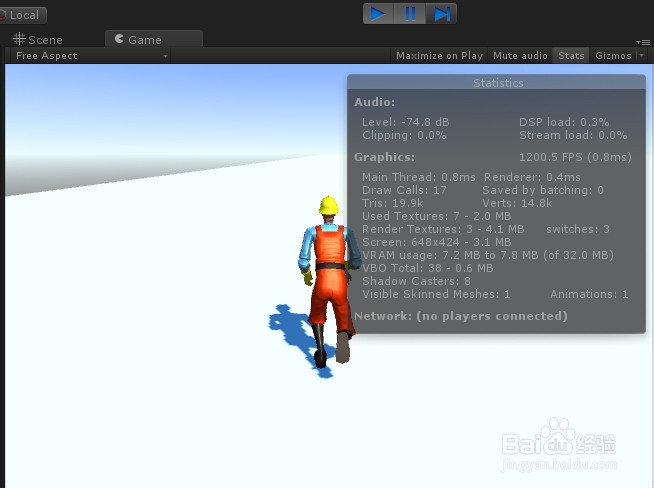This screenshot has height=488, width=654.
Task: Toggle the Local pivot button
Action: pos(23,15)
